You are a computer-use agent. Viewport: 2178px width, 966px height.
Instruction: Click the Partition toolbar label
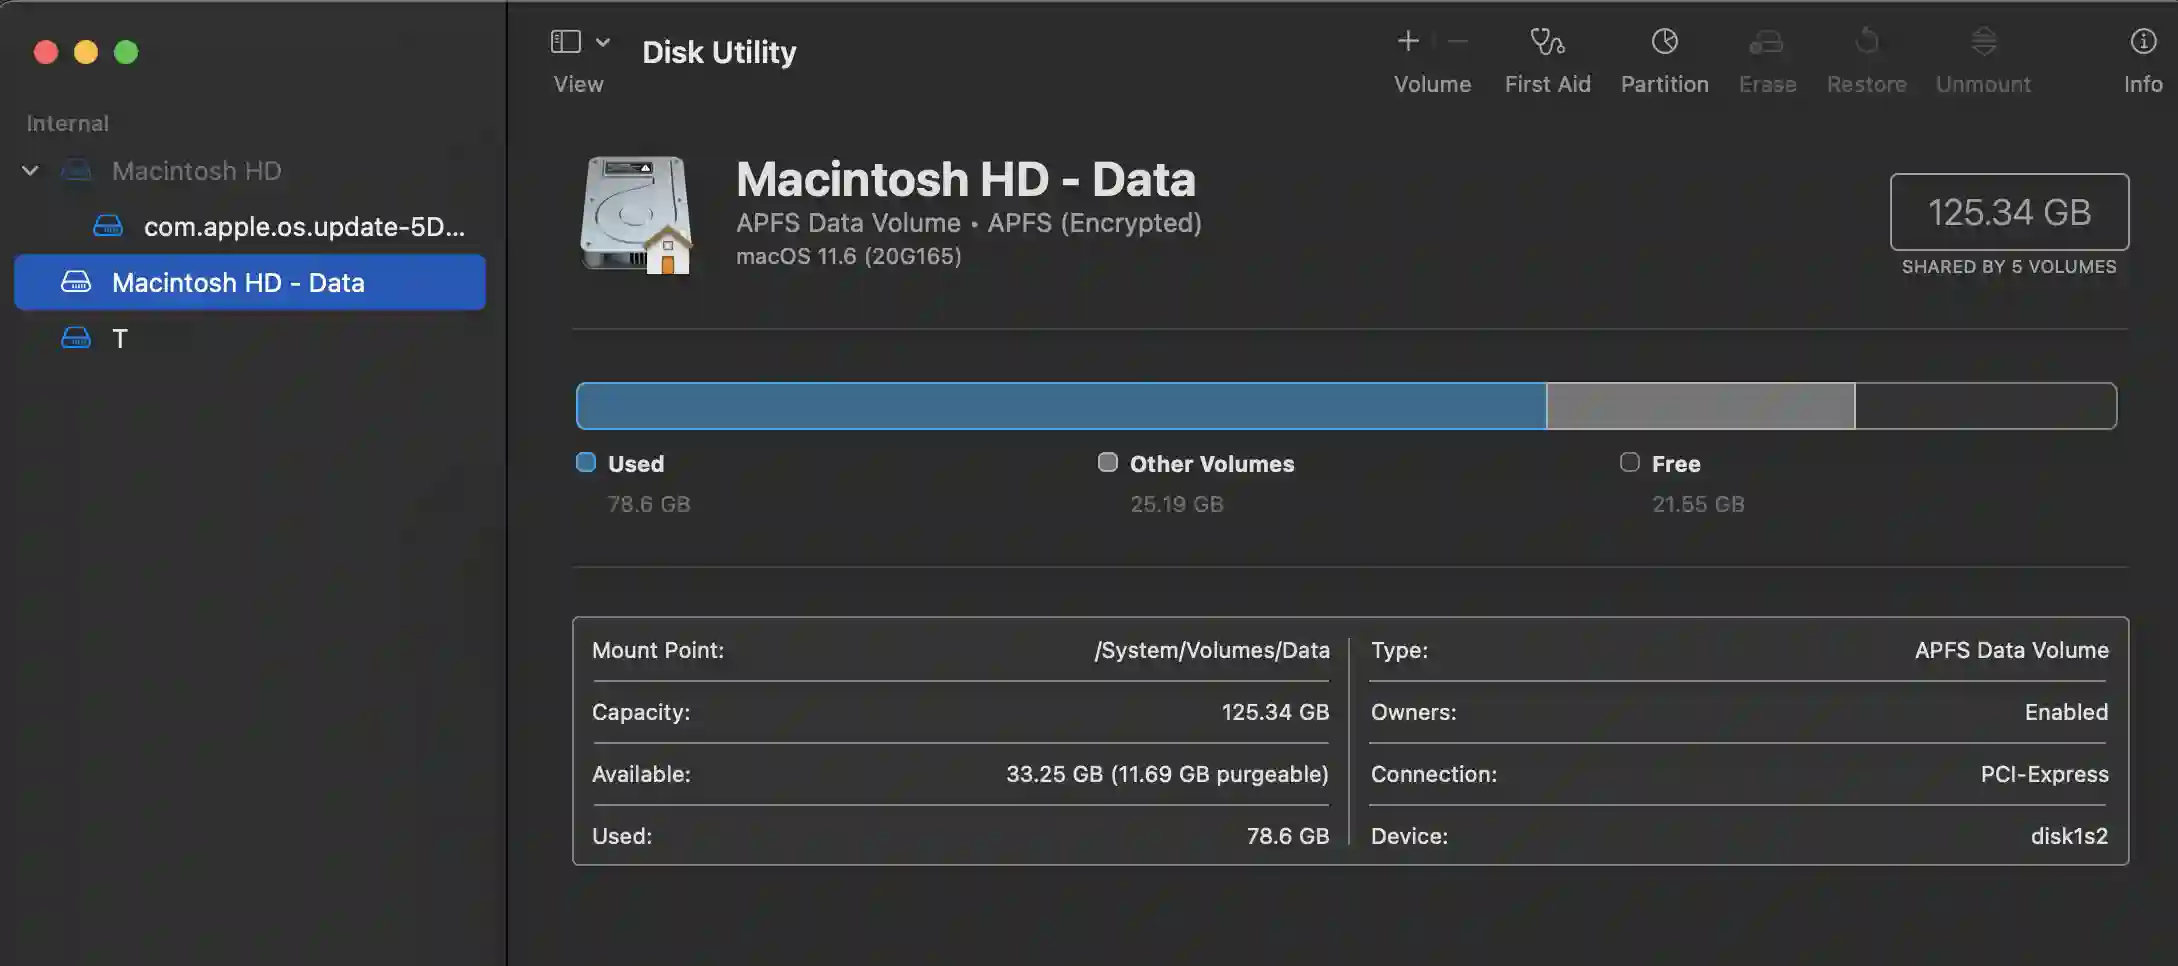coord(1664,84)
